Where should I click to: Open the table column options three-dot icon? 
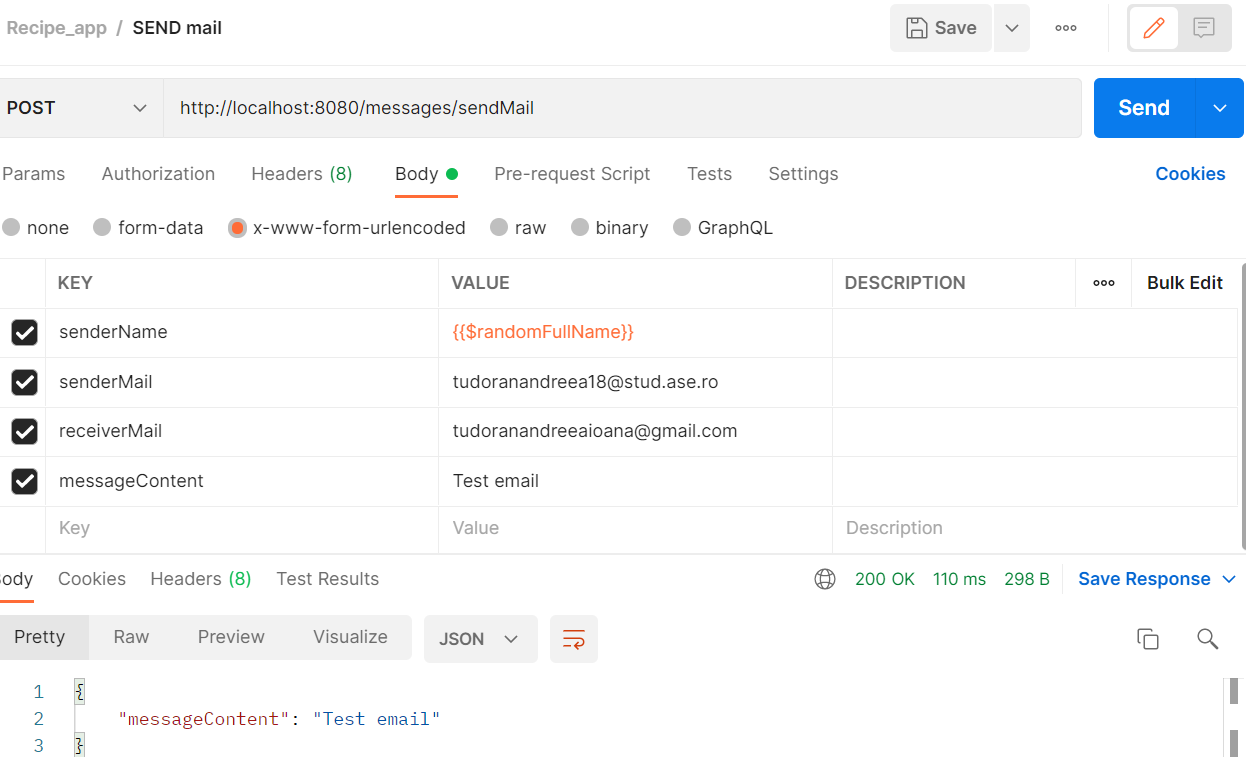click(x=1104, y=283)
